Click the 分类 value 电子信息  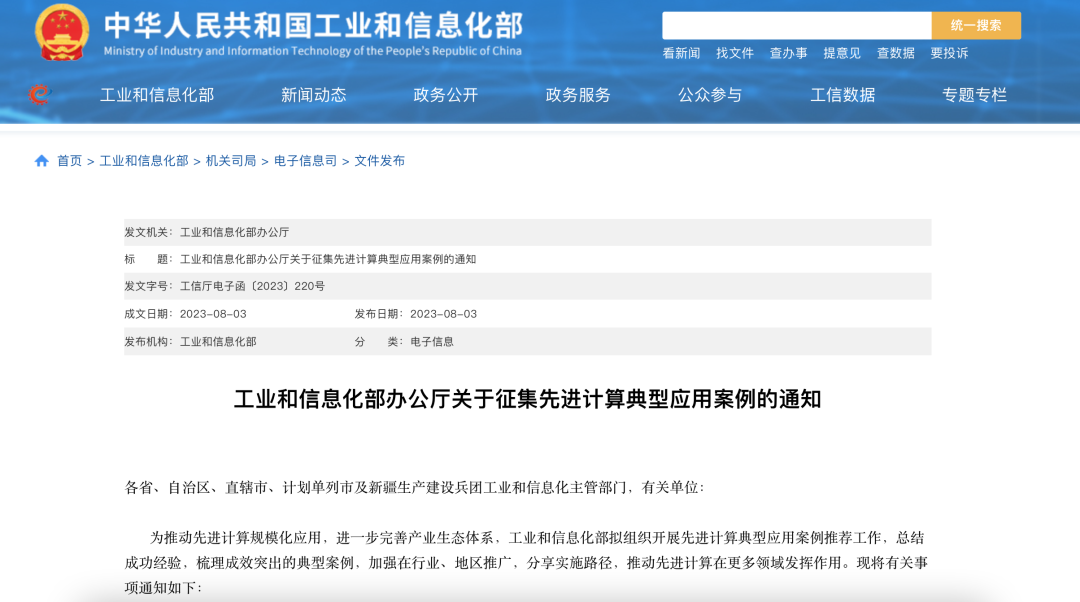point(432,342)
